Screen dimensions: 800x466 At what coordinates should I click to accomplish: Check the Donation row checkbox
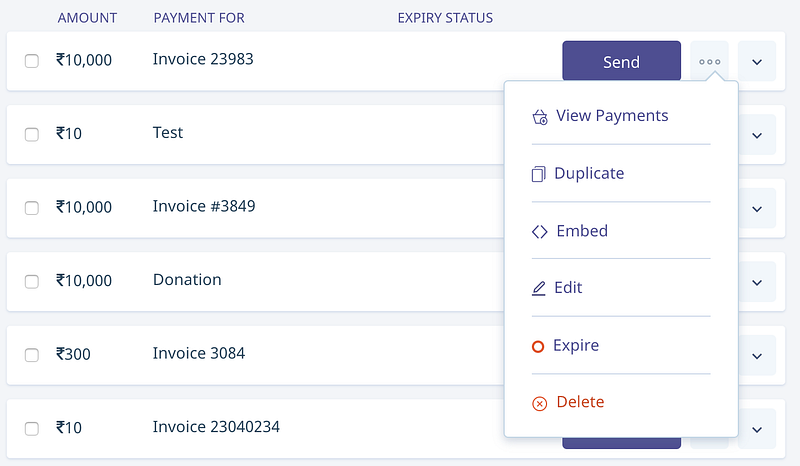coord(32,281)
